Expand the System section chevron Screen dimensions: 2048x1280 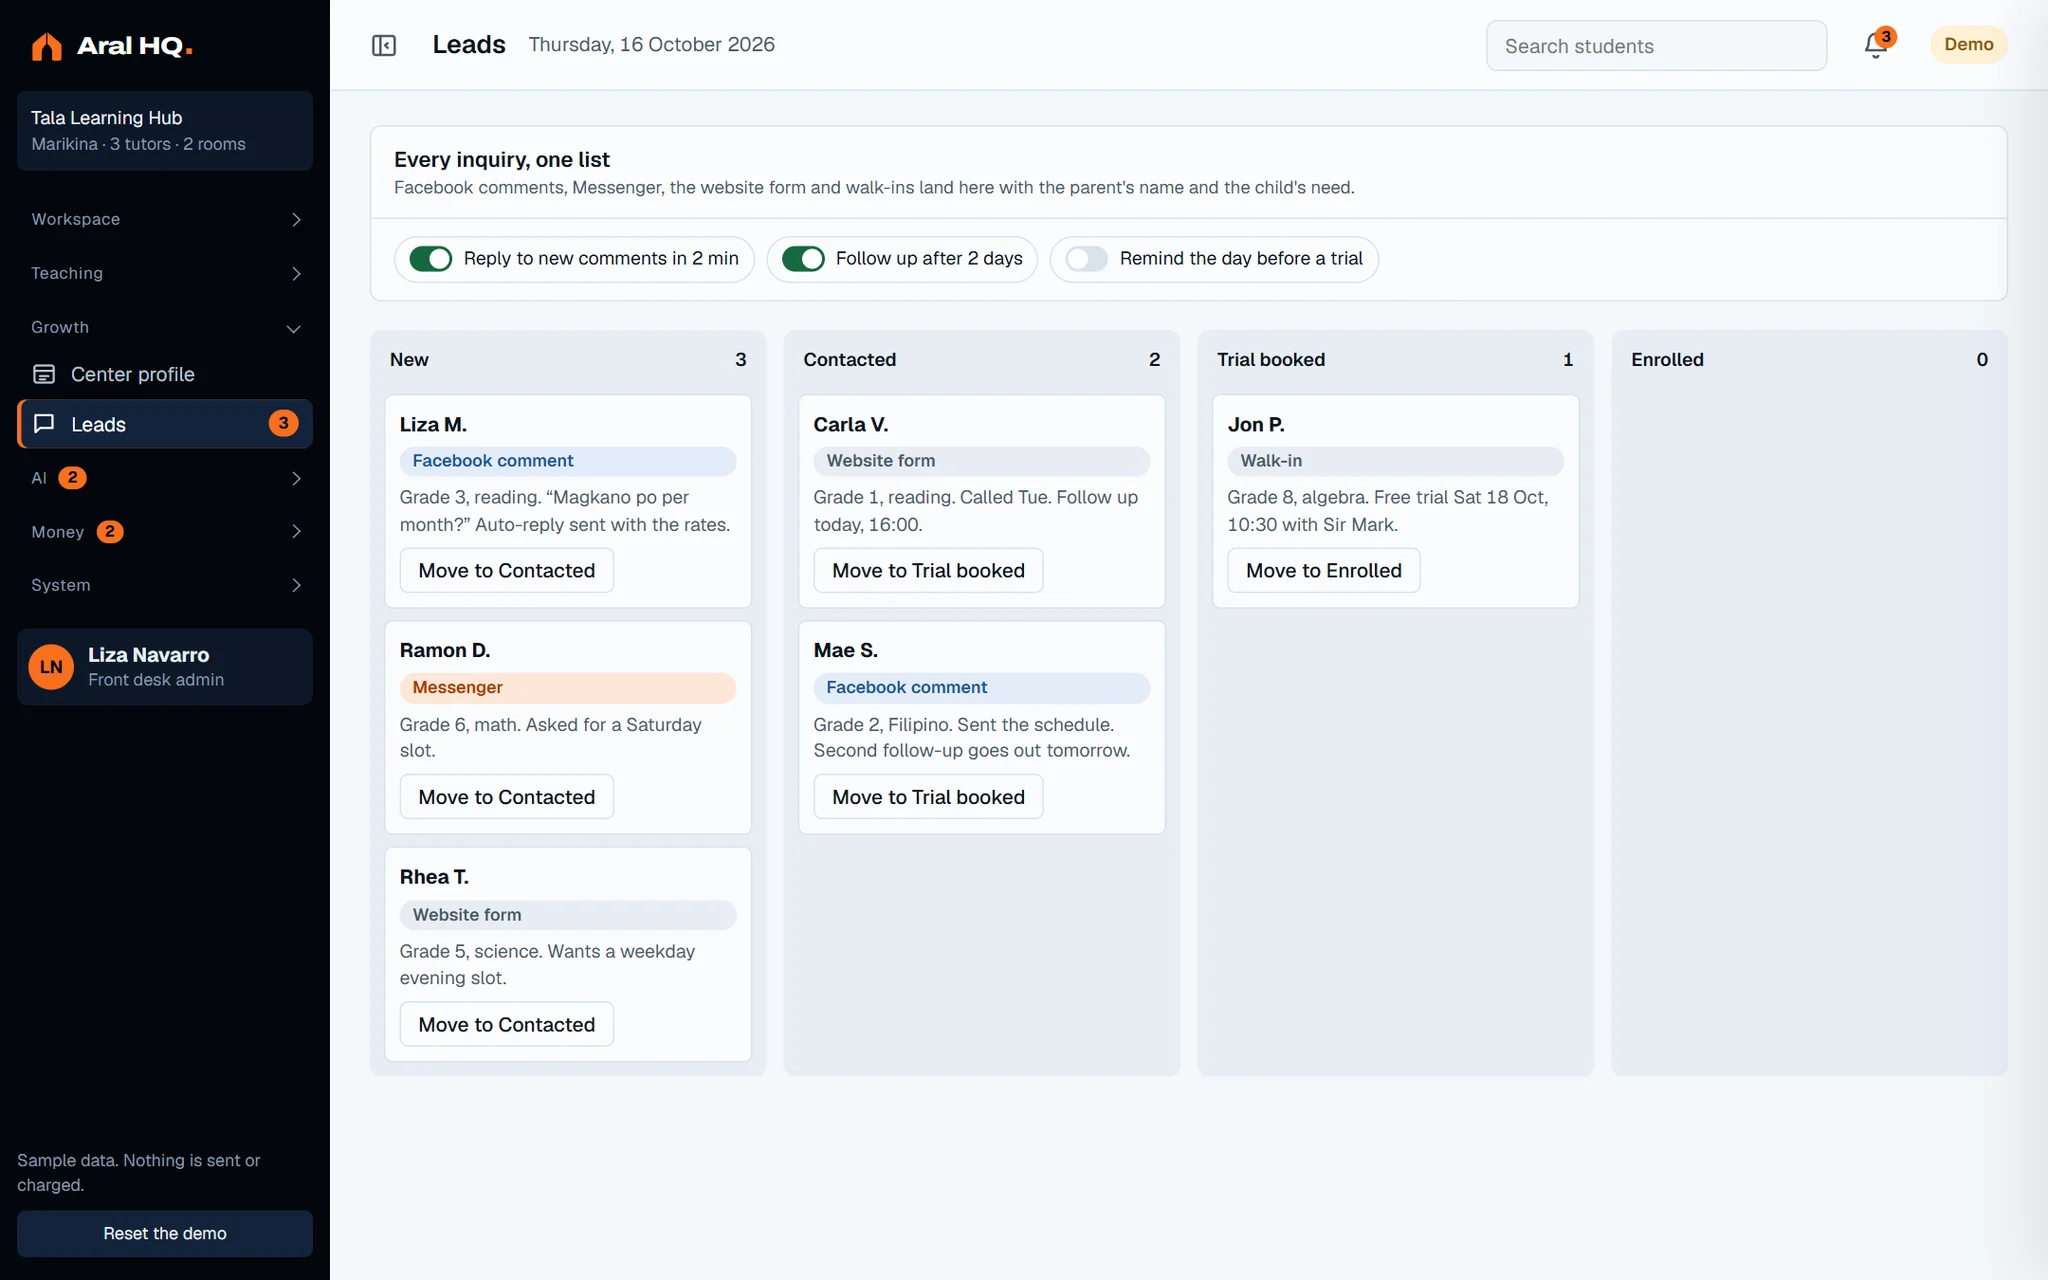(296, 586)
